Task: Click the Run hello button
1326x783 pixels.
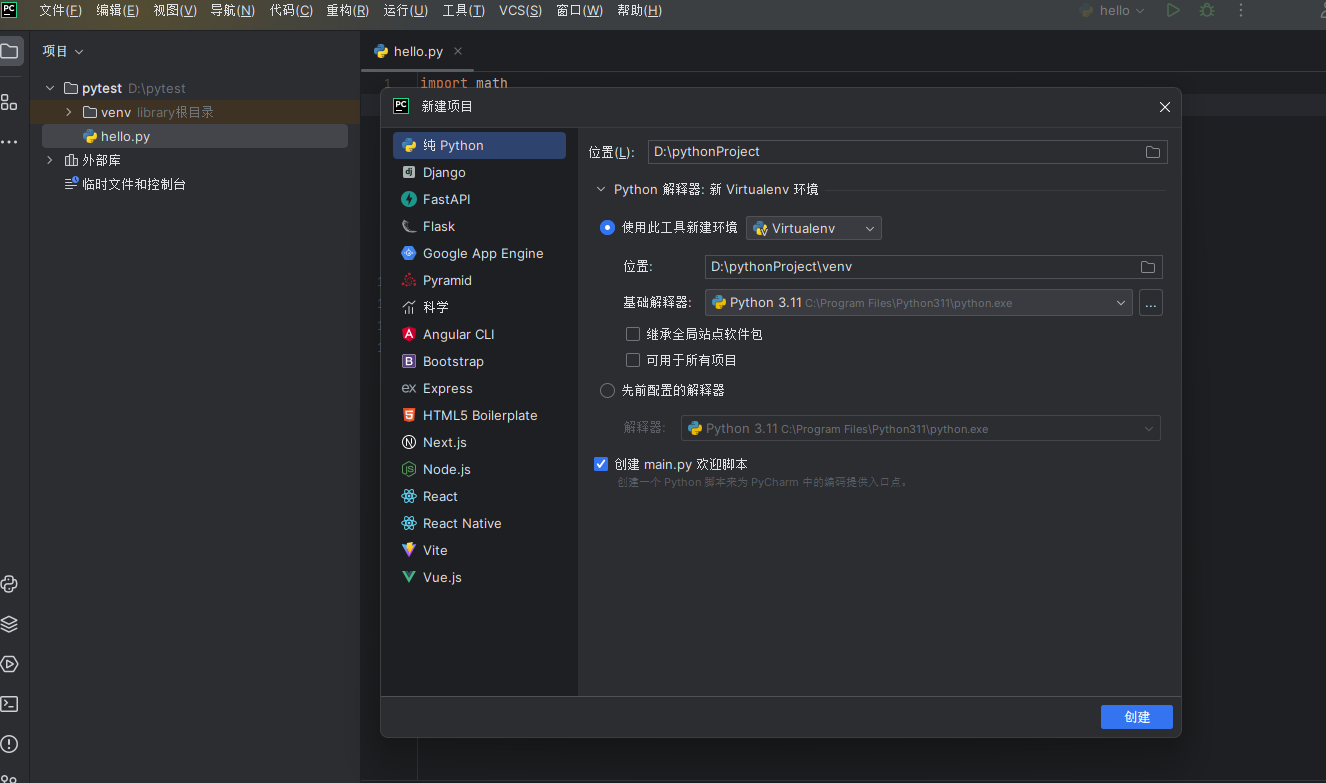Action: (x=1173, y=10)
